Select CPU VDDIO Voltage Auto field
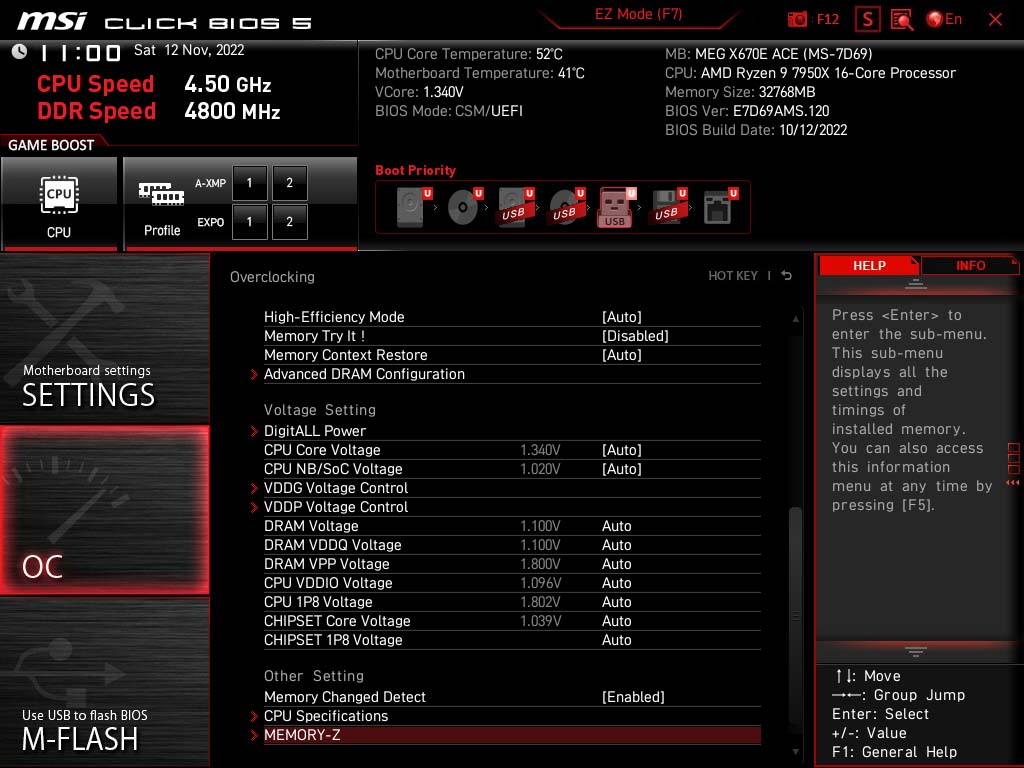Viewport: 1024px width, 768px height. pos(616,583)
